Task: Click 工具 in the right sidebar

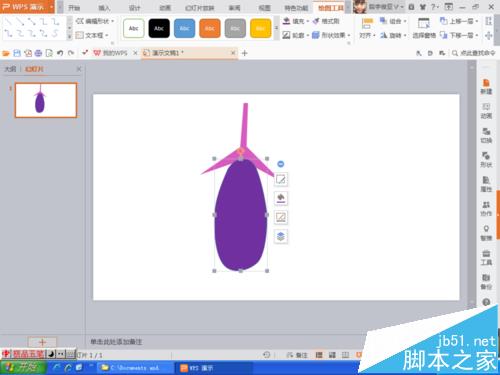Action: [486, 258]
